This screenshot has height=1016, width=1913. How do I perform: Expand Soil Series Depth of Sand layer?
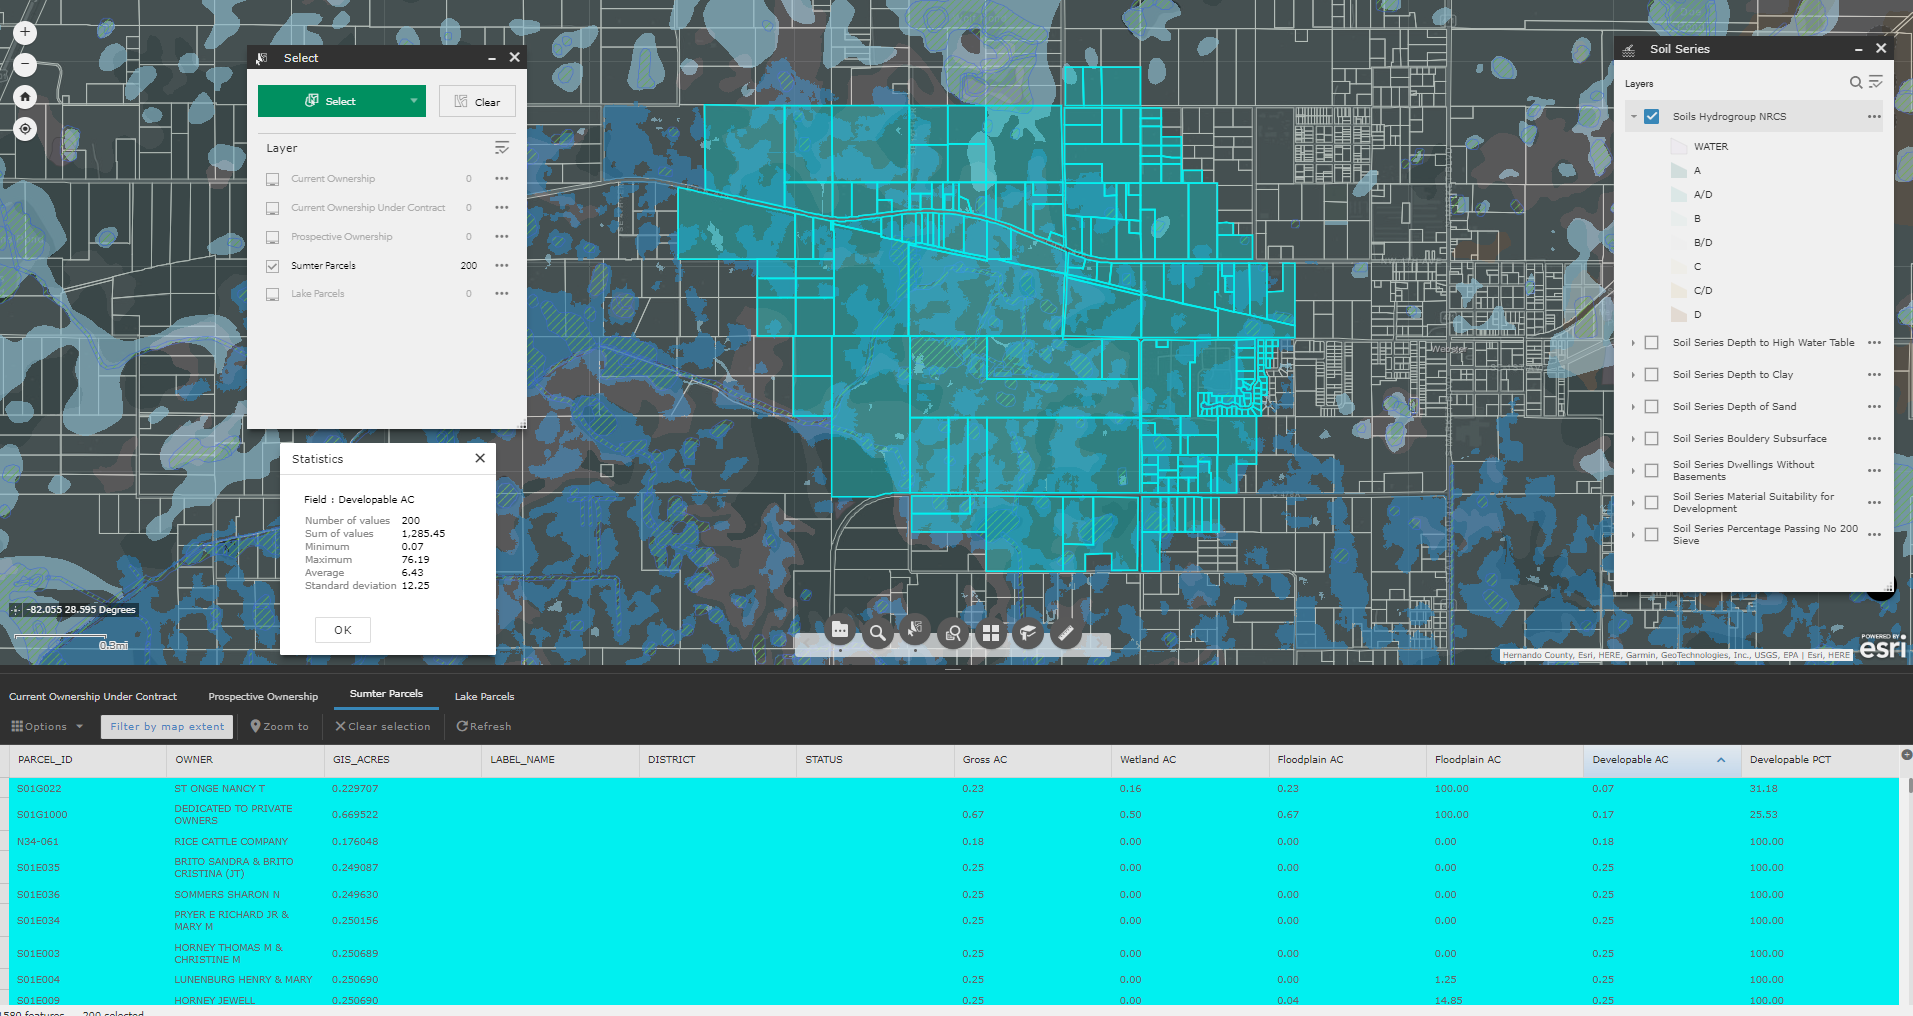(x=1636, y=406)
